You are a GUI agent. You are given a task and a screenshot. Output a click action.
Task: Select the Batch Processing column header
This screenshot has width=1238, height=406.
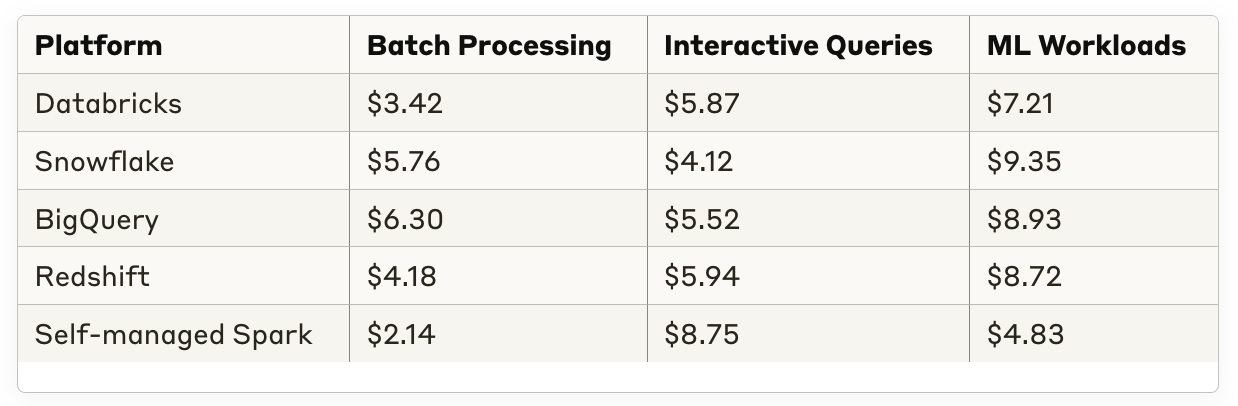pyautogui.click(x=489, y=46)
